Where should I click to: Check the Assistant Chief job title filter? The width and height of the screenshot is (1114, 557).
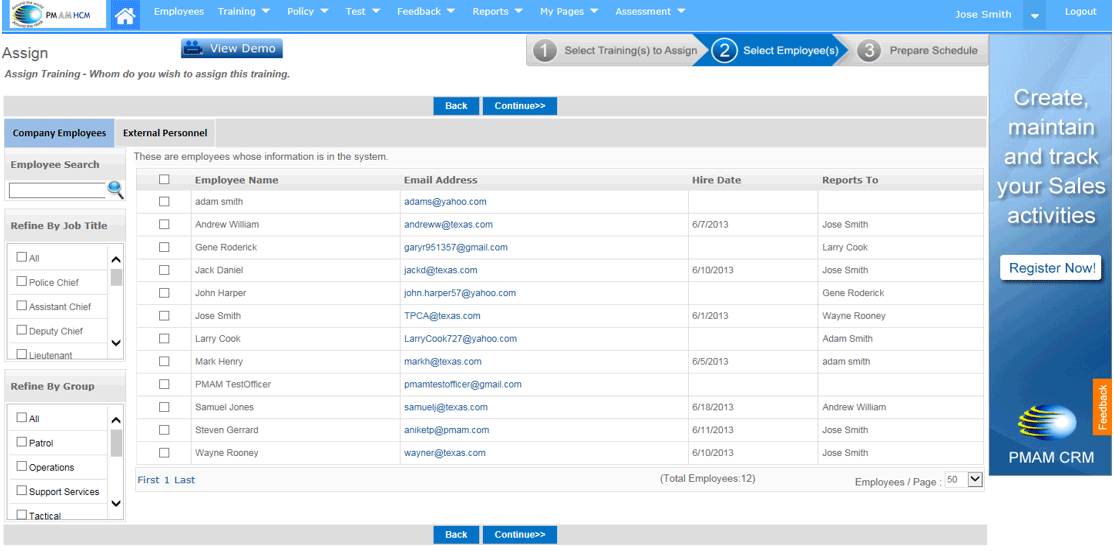pyautogui.click(x=22, y=306)
